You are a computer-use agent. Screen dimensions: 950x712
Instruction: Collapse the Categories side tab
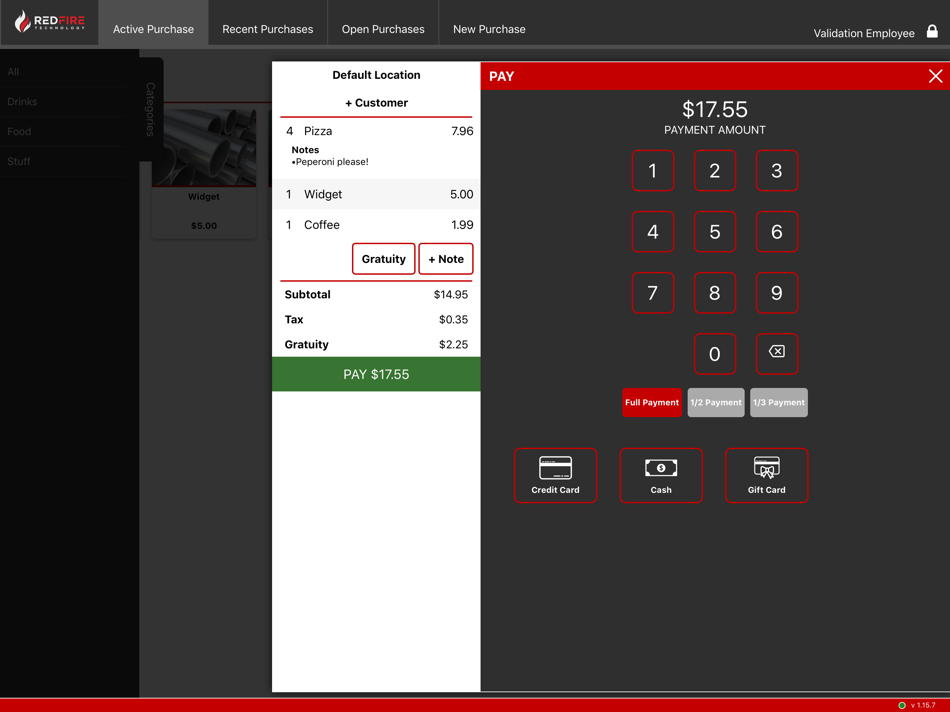tap(151, 109)
